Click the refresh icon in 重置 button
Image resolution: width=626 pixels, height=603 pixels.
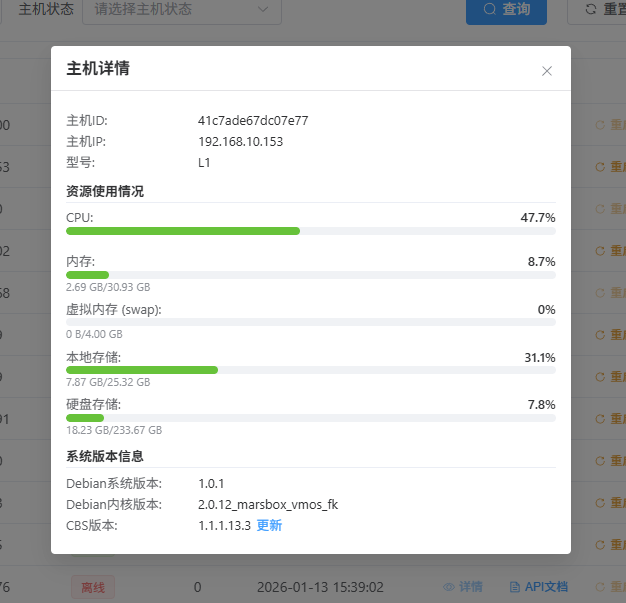pos(591,10)
